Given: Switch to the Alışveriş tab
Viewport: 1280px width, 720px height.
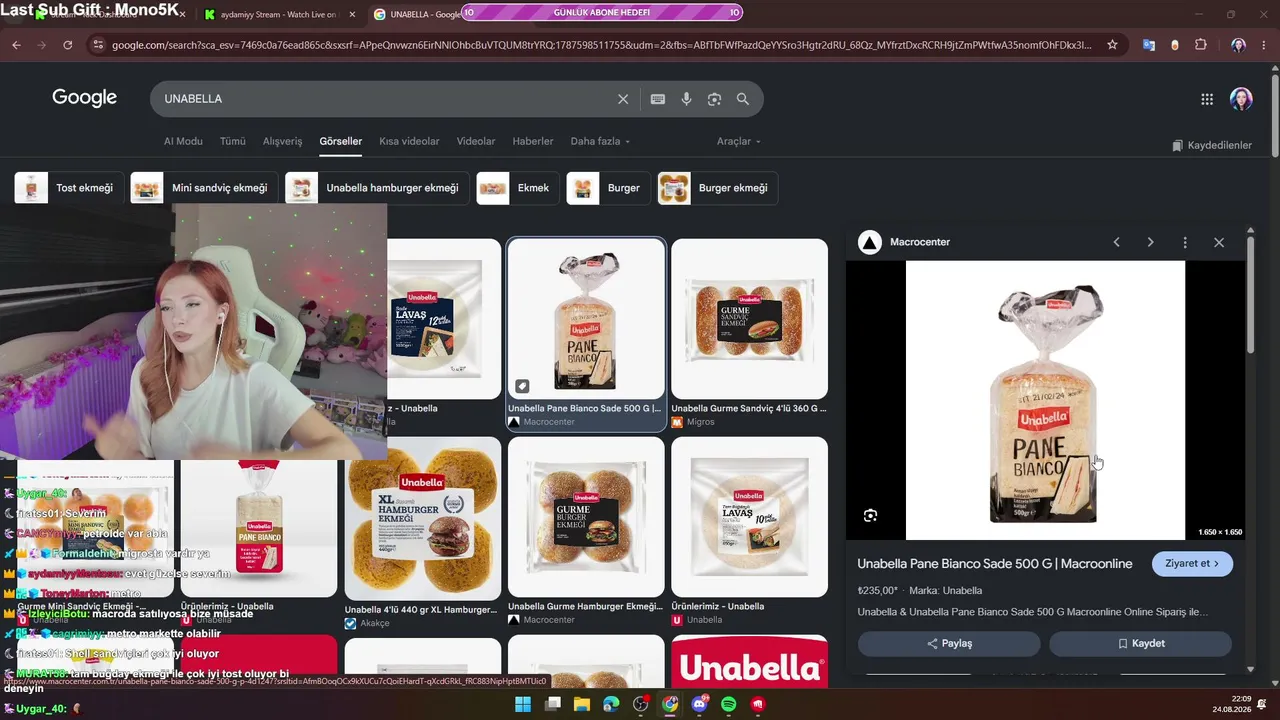Looking at the screenshot, I should pyautogui.click(x=282, y=141).
